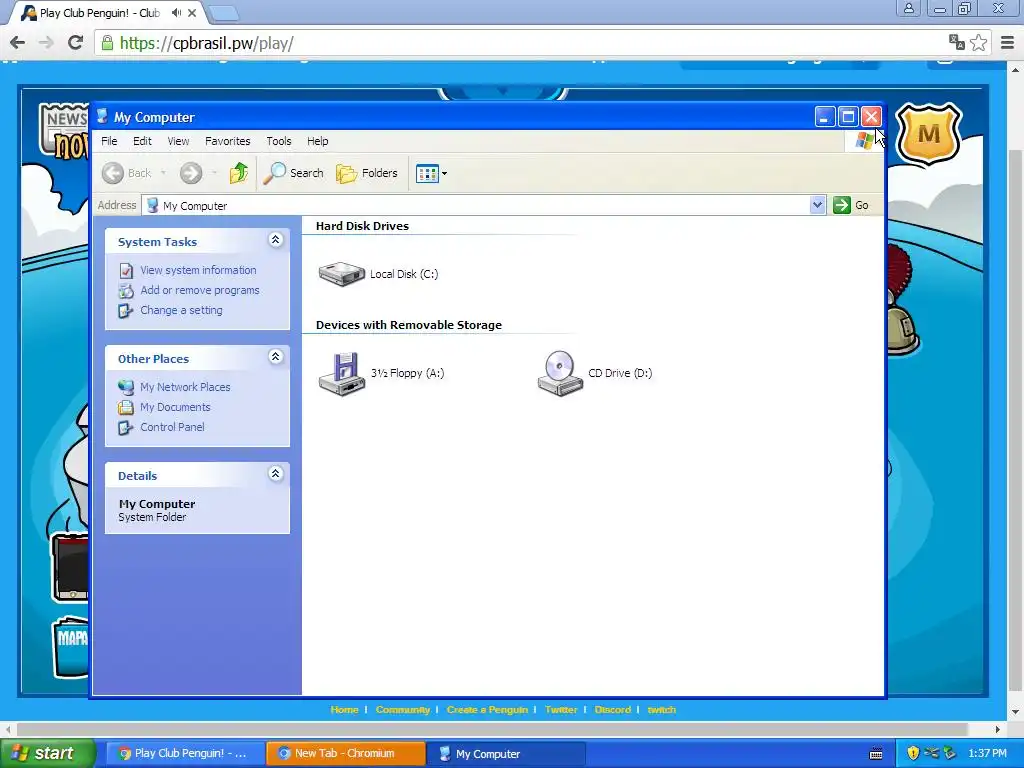Viewport: 1024px width, 768px height.
Task: Switch to New Tab - Chromium taskbar item
Action: [346, 754]
